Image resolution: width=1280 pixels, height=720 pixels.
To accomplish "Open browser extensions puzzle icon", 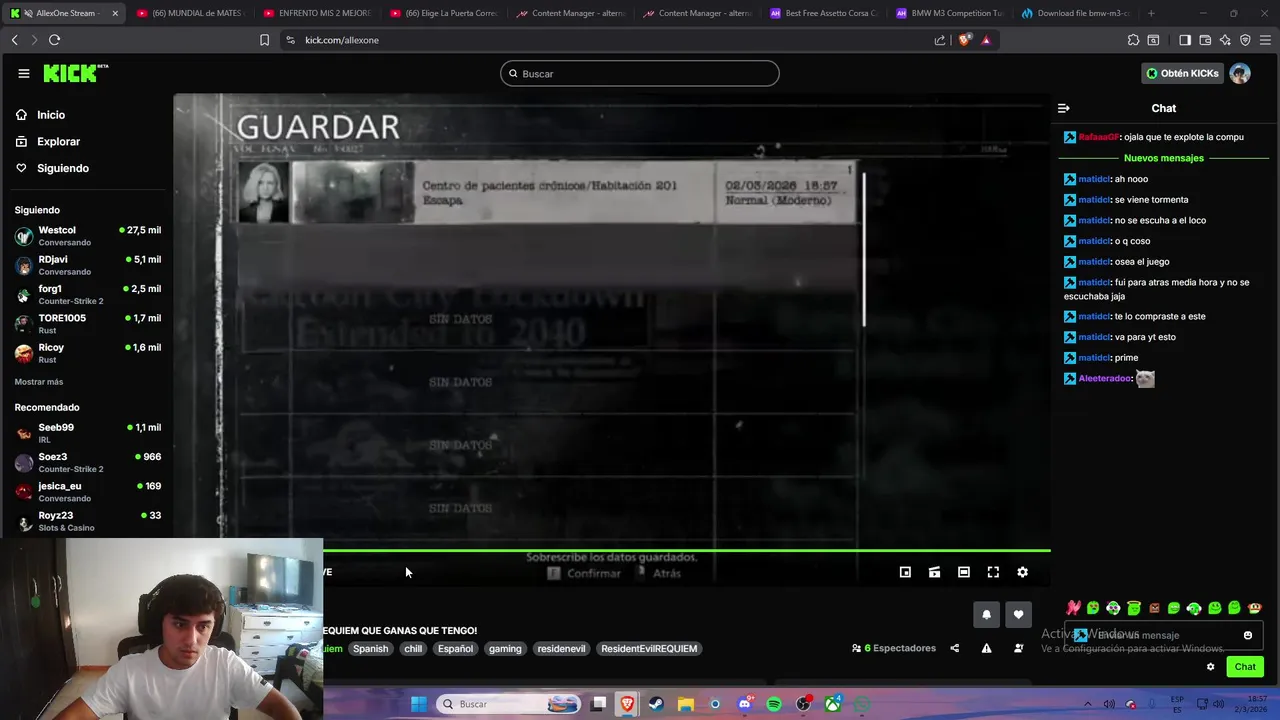I will point(1133,40).
